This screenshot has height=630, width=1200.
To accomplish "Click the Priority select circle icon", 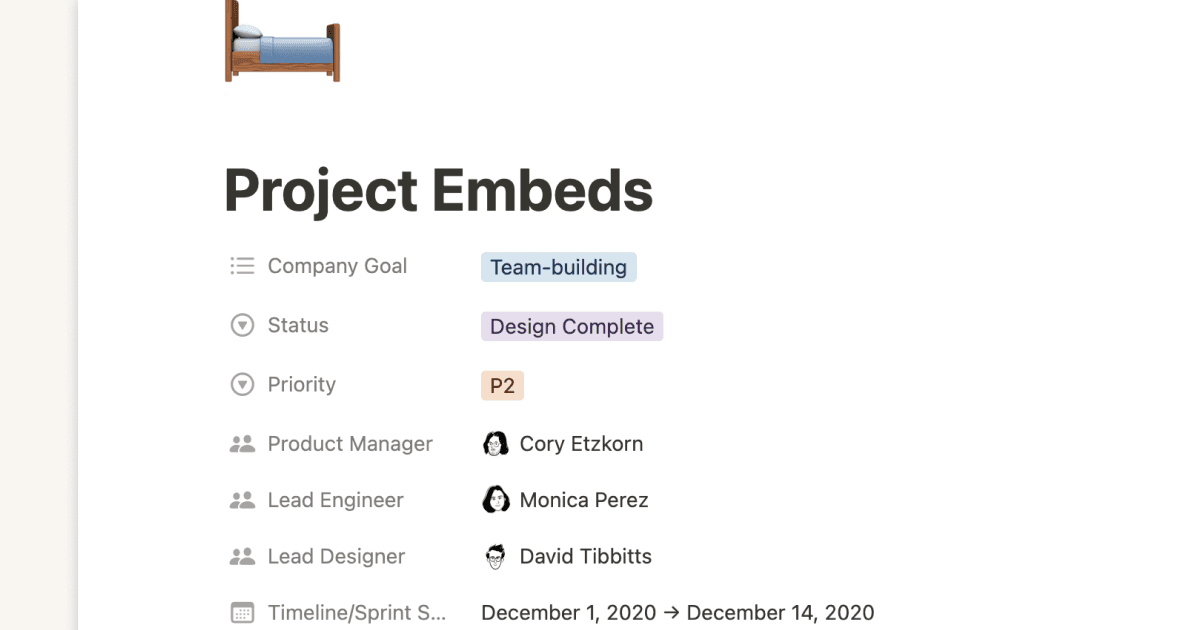I will [242, 384].
